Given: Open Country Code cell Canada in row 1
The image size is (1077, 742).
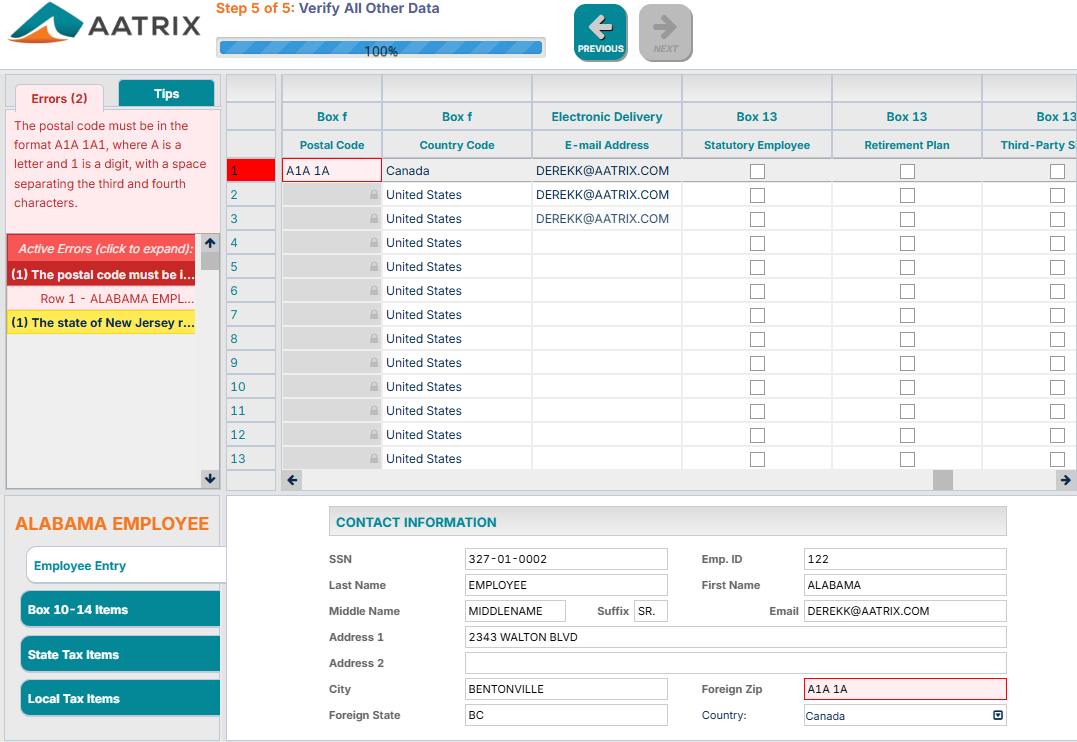Looking at the screenshot, I should (457, 170).
